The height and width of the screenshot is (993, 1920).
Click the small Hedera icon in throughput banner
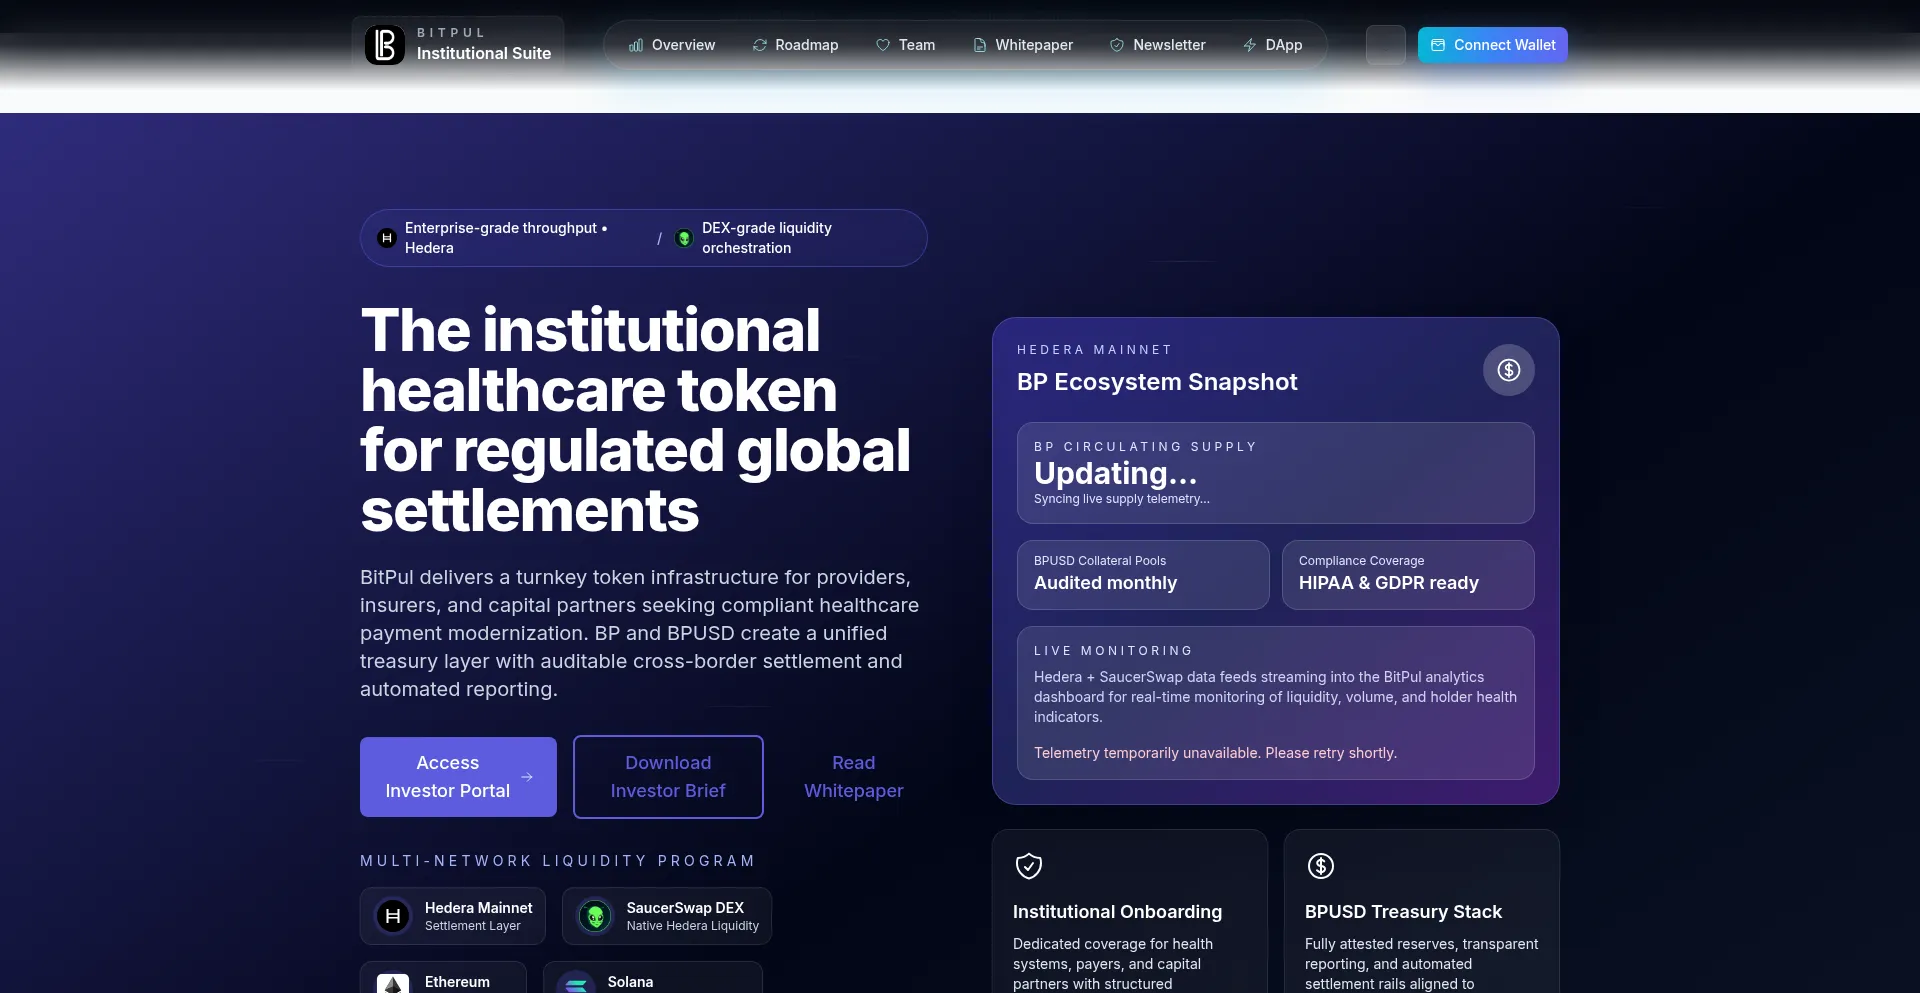pyautogui.click(x=386, y=238)
